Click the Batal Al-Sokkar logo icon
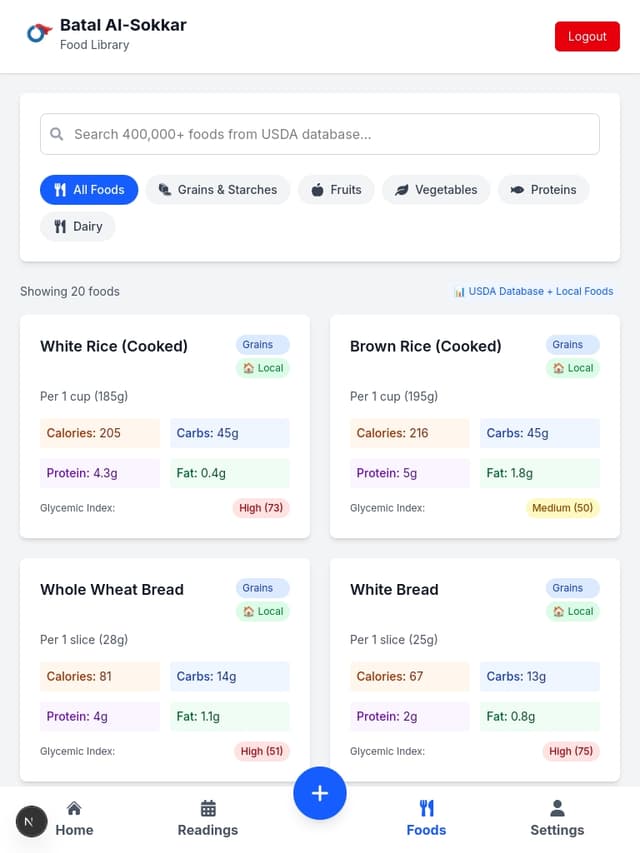This screenshot has width=640, height=853. click(39, 33)
